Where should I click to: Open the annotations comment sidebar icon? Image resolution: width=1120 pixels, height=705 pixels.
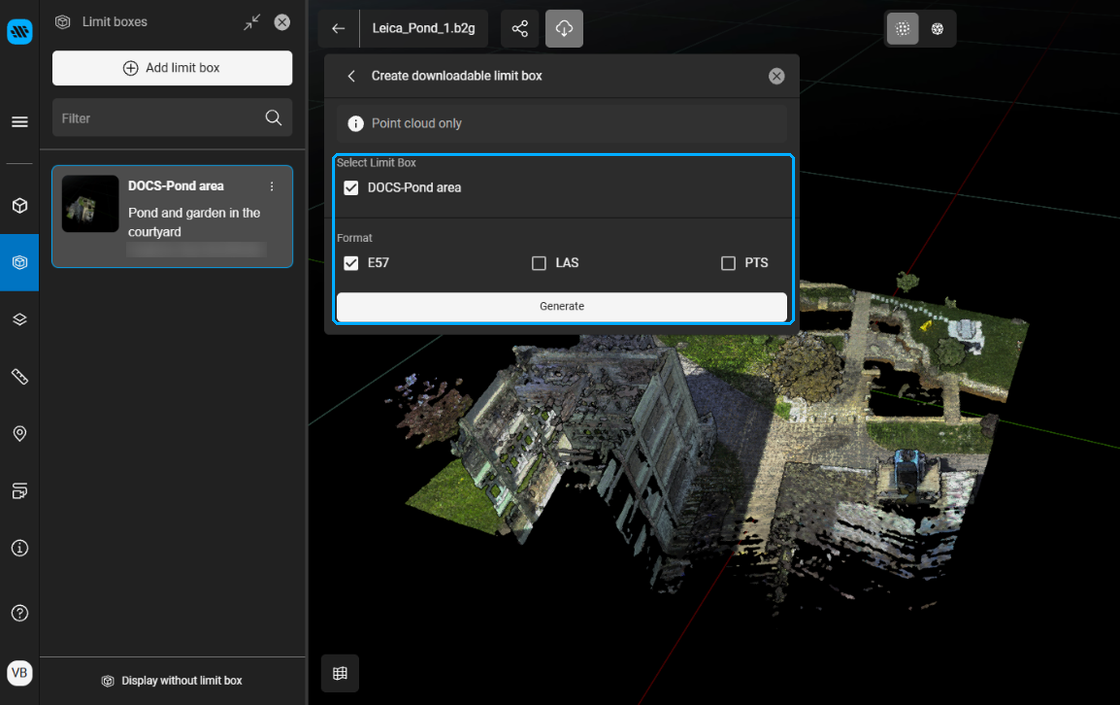(19, 491)
